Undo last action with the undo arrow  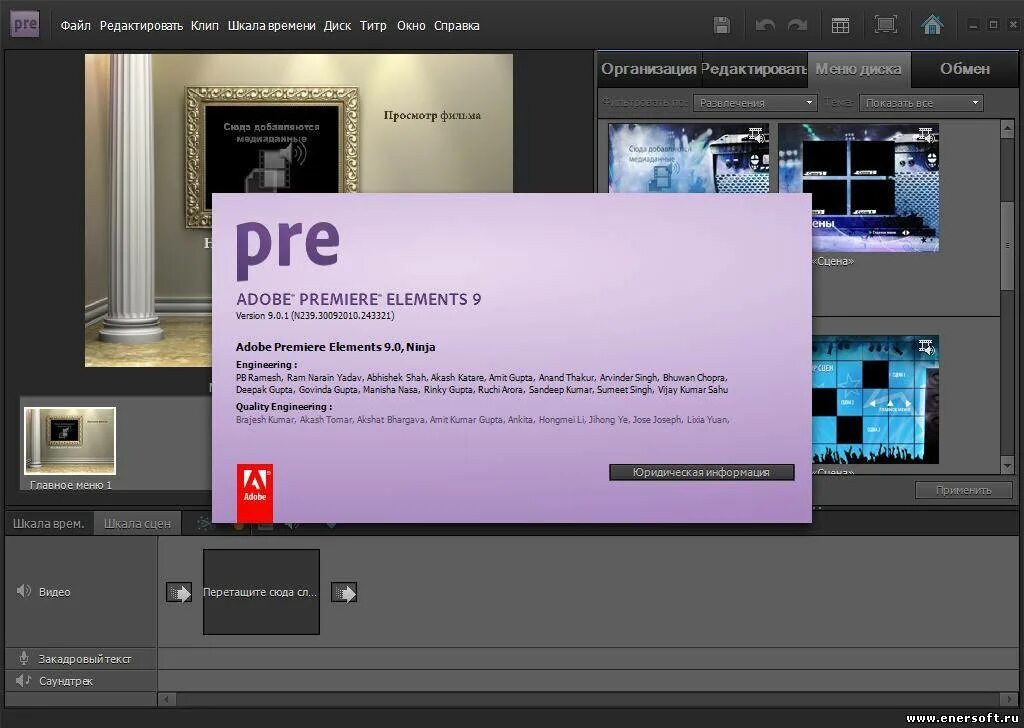[765, 25]
